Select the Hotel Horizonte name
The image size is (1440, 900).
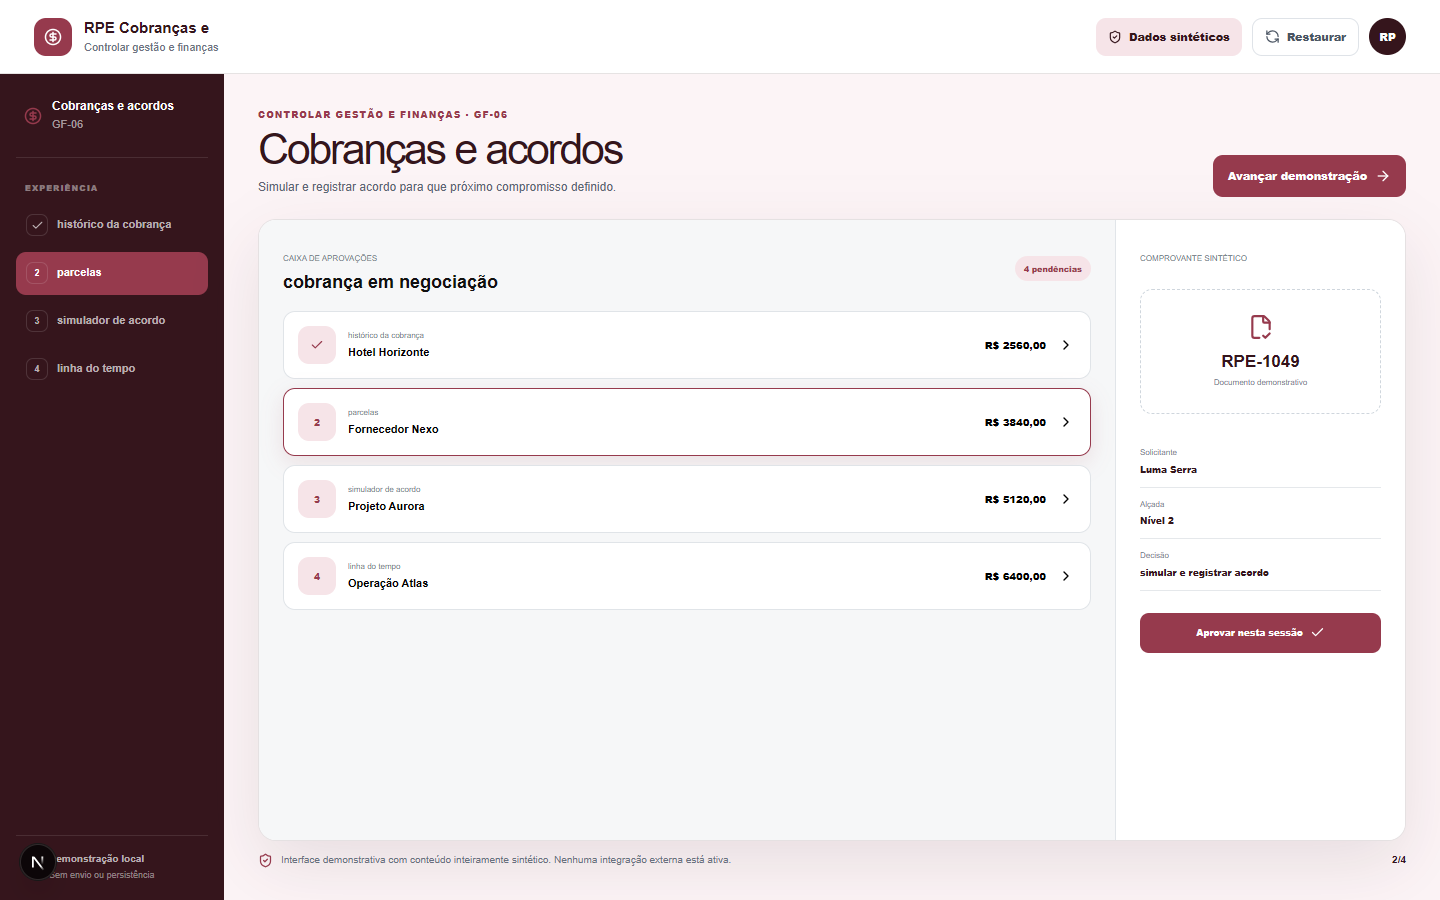[389, 352]
